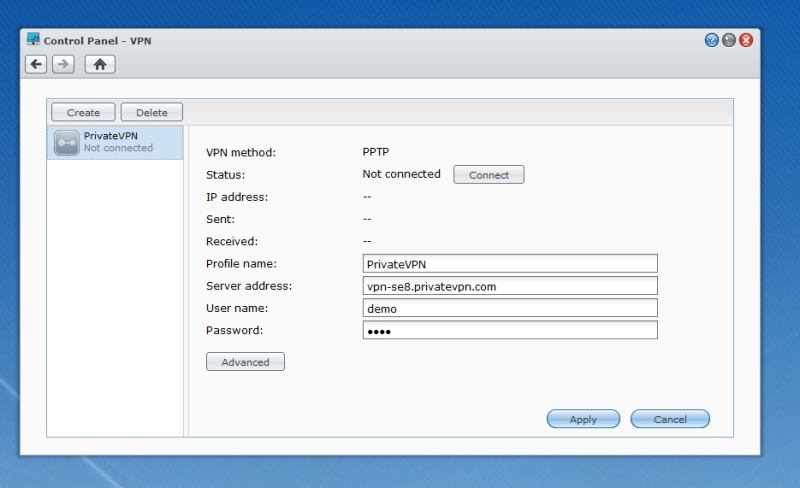Screen dimensions: 800x488
Task: Click inside the User name field
Action: 510,308
